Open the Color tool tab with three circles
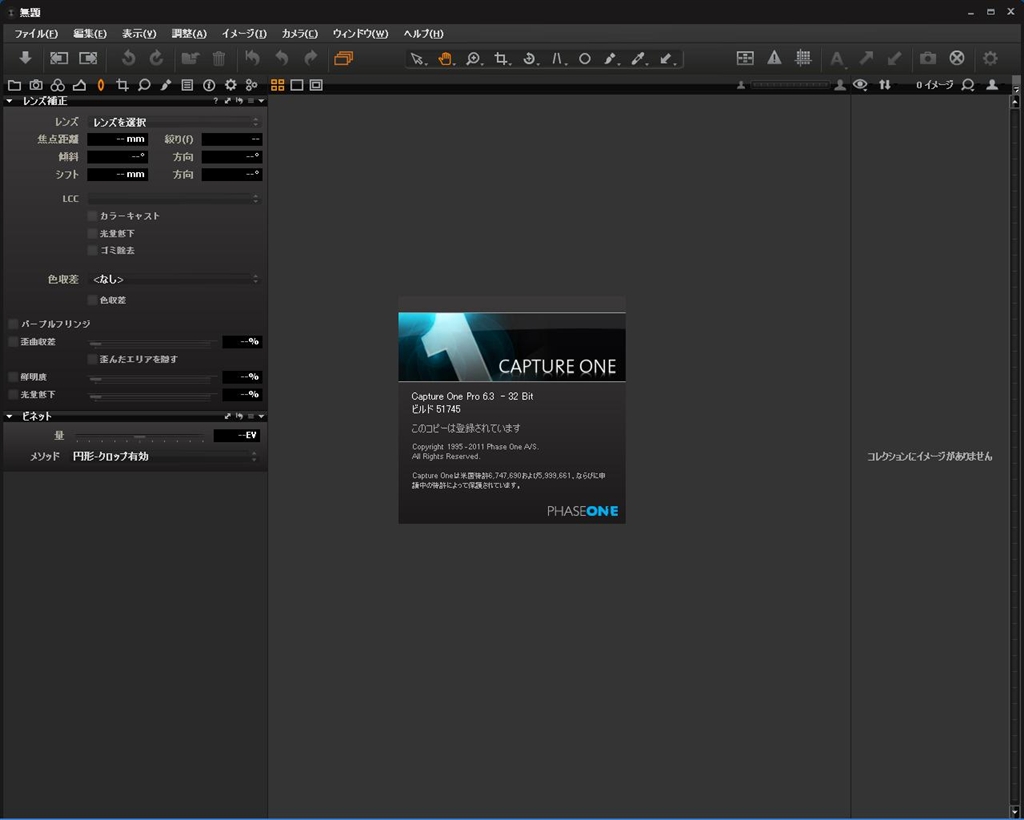This screenshot has height=820, width=1024. click(x=57, y=85)
